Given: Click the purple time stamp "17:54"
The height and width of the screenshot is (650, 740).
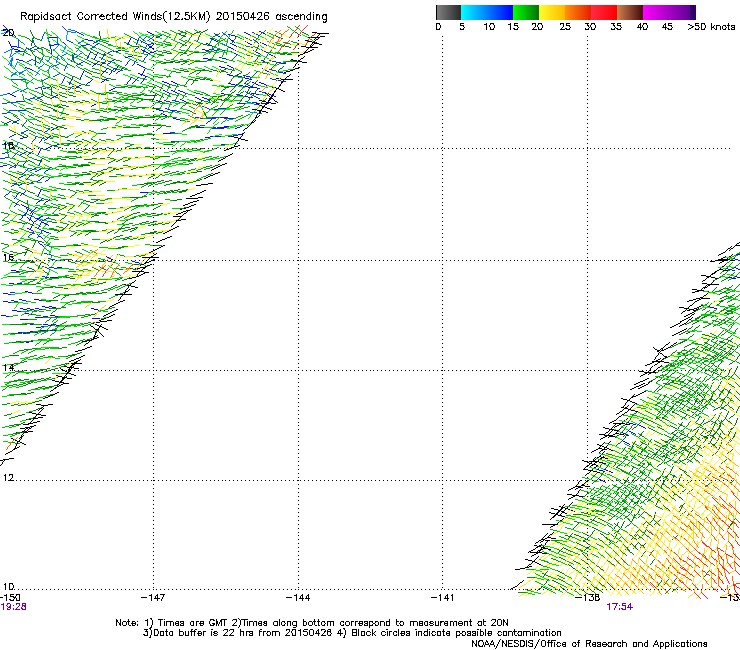Looking at the screenshot, I should click(620, 607).
